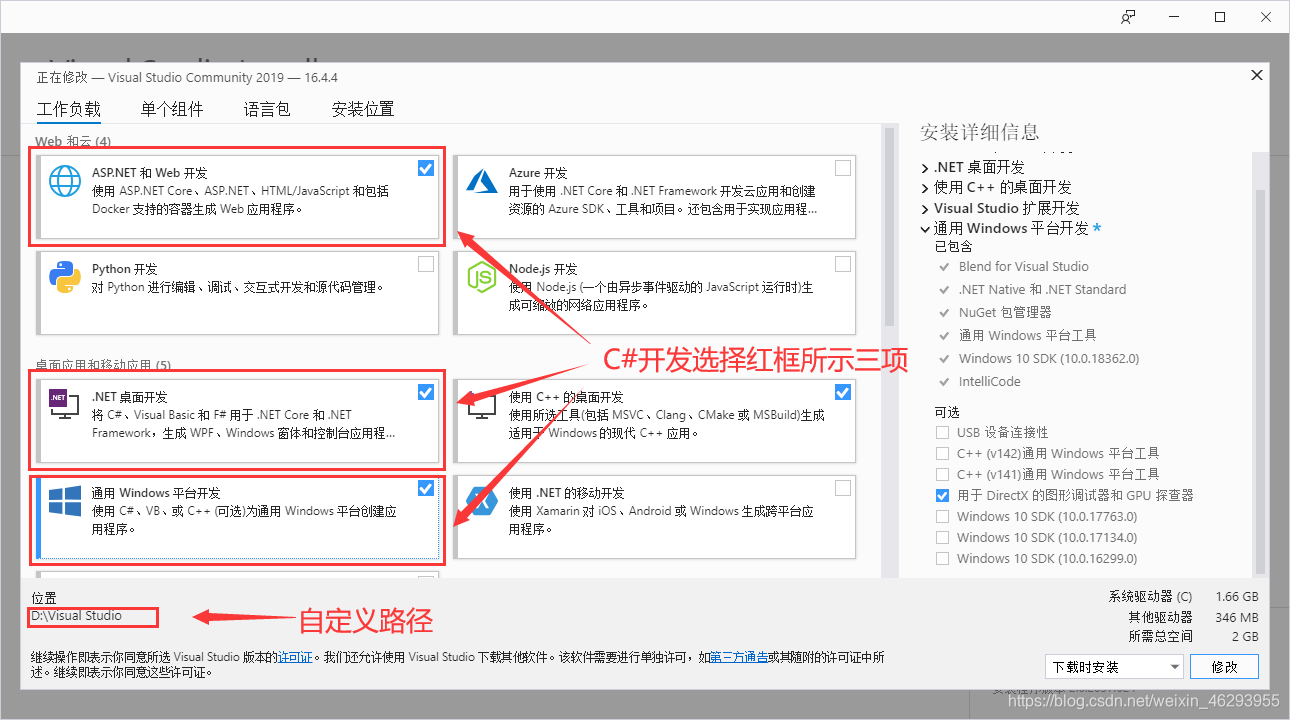1290x720 pixels.
Task: Enable USB 设备连接性 optional component
Action: pos(942,432)
